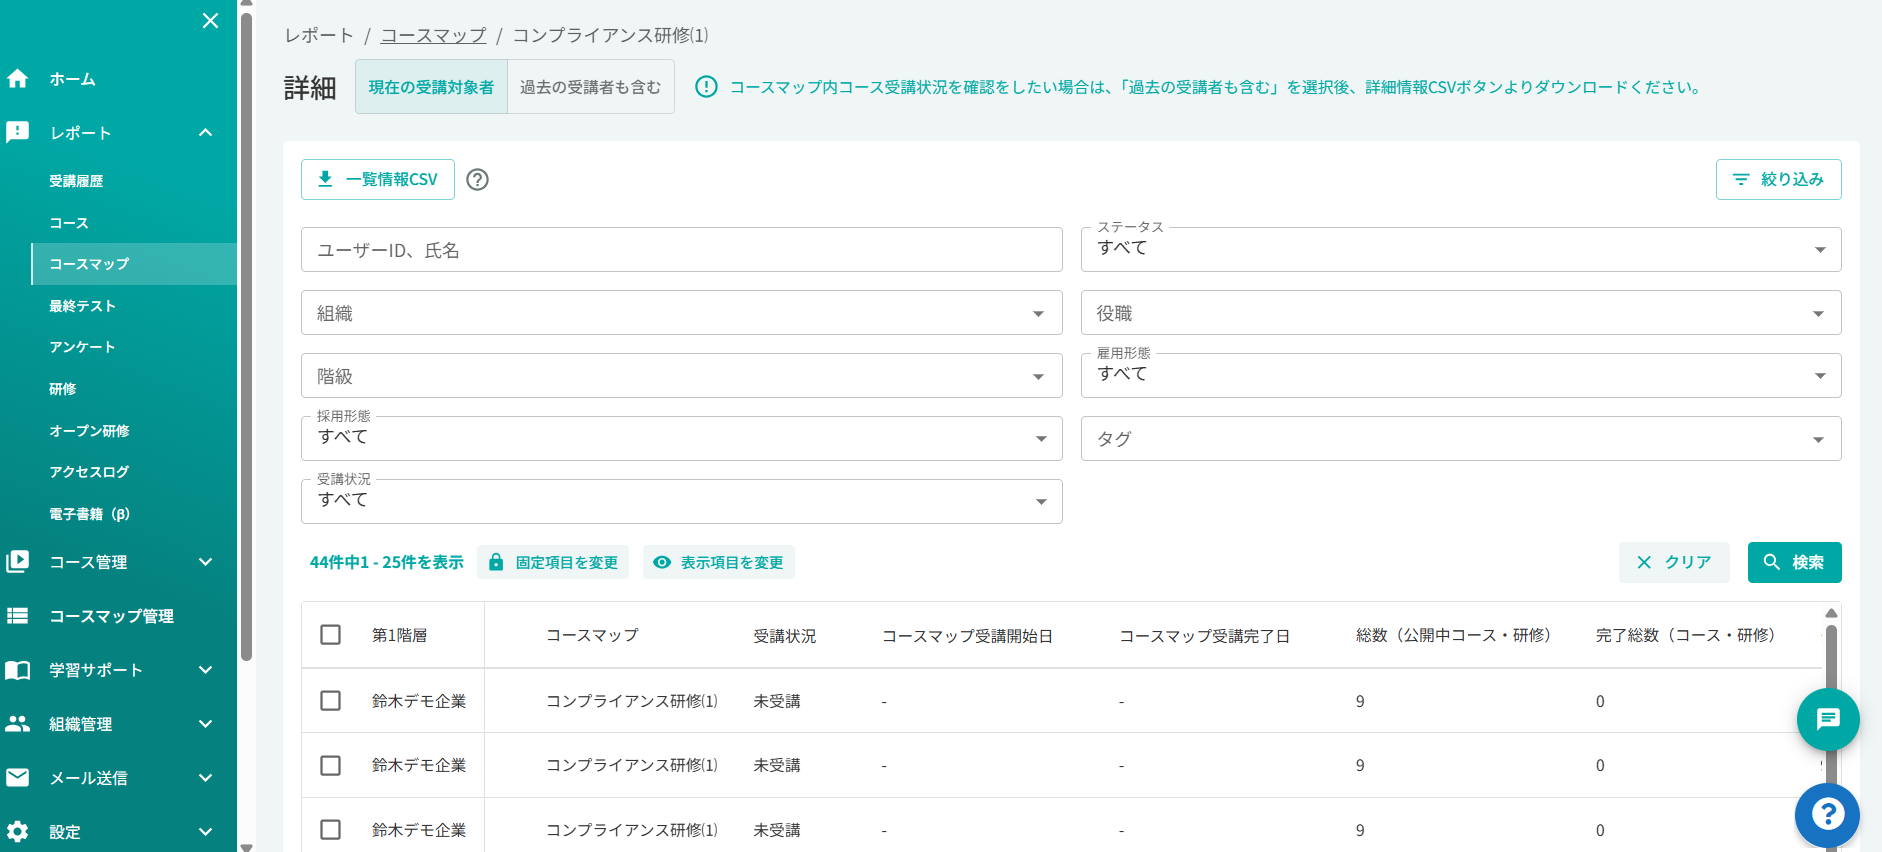Click the info exclamation icon near the notice
Viewport: 1882px width, 852px height.
pyautogui.click(x=706, y=87)
